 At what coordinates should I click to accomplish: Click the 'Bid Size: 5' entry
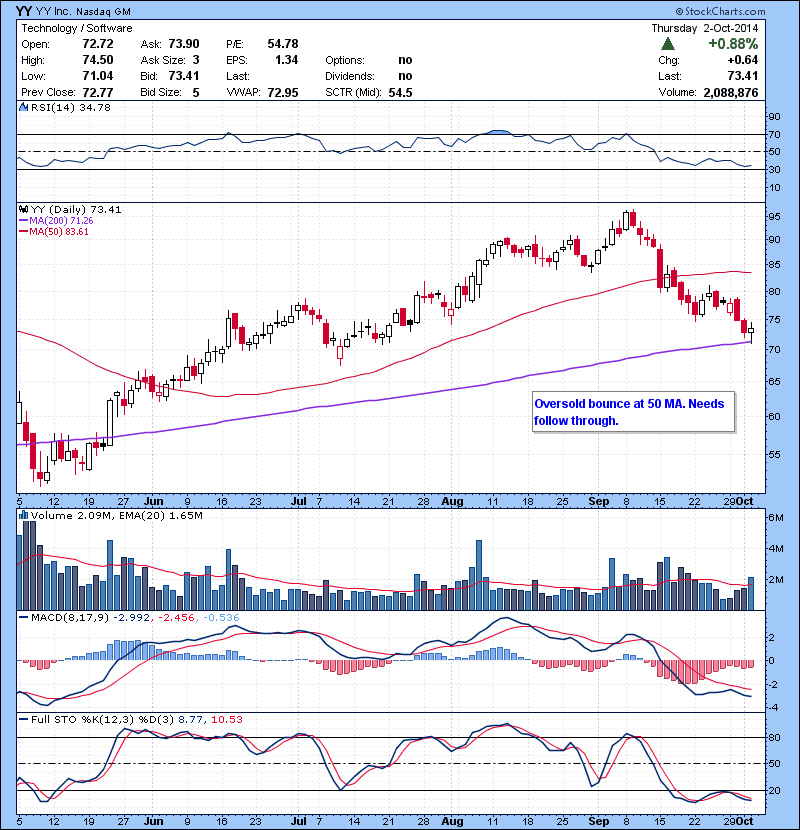point(170,92)
